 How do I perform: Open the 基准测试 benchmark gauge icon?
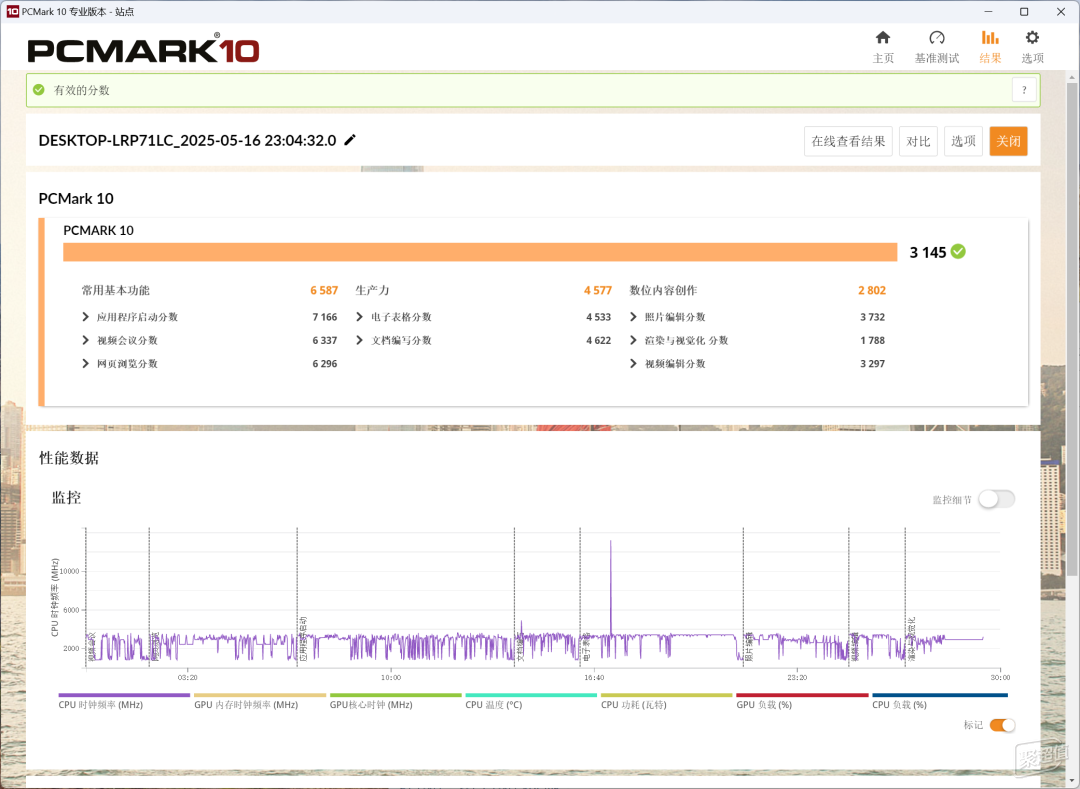(937, 38)
